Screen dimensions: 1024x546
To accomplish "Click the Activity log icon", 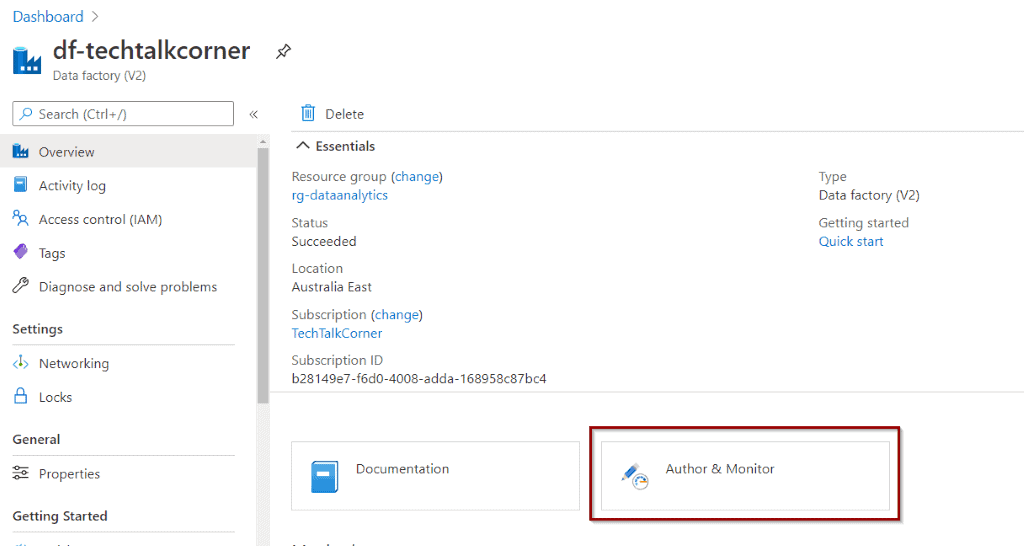I will pyautogui.click(x=21, y=185).
